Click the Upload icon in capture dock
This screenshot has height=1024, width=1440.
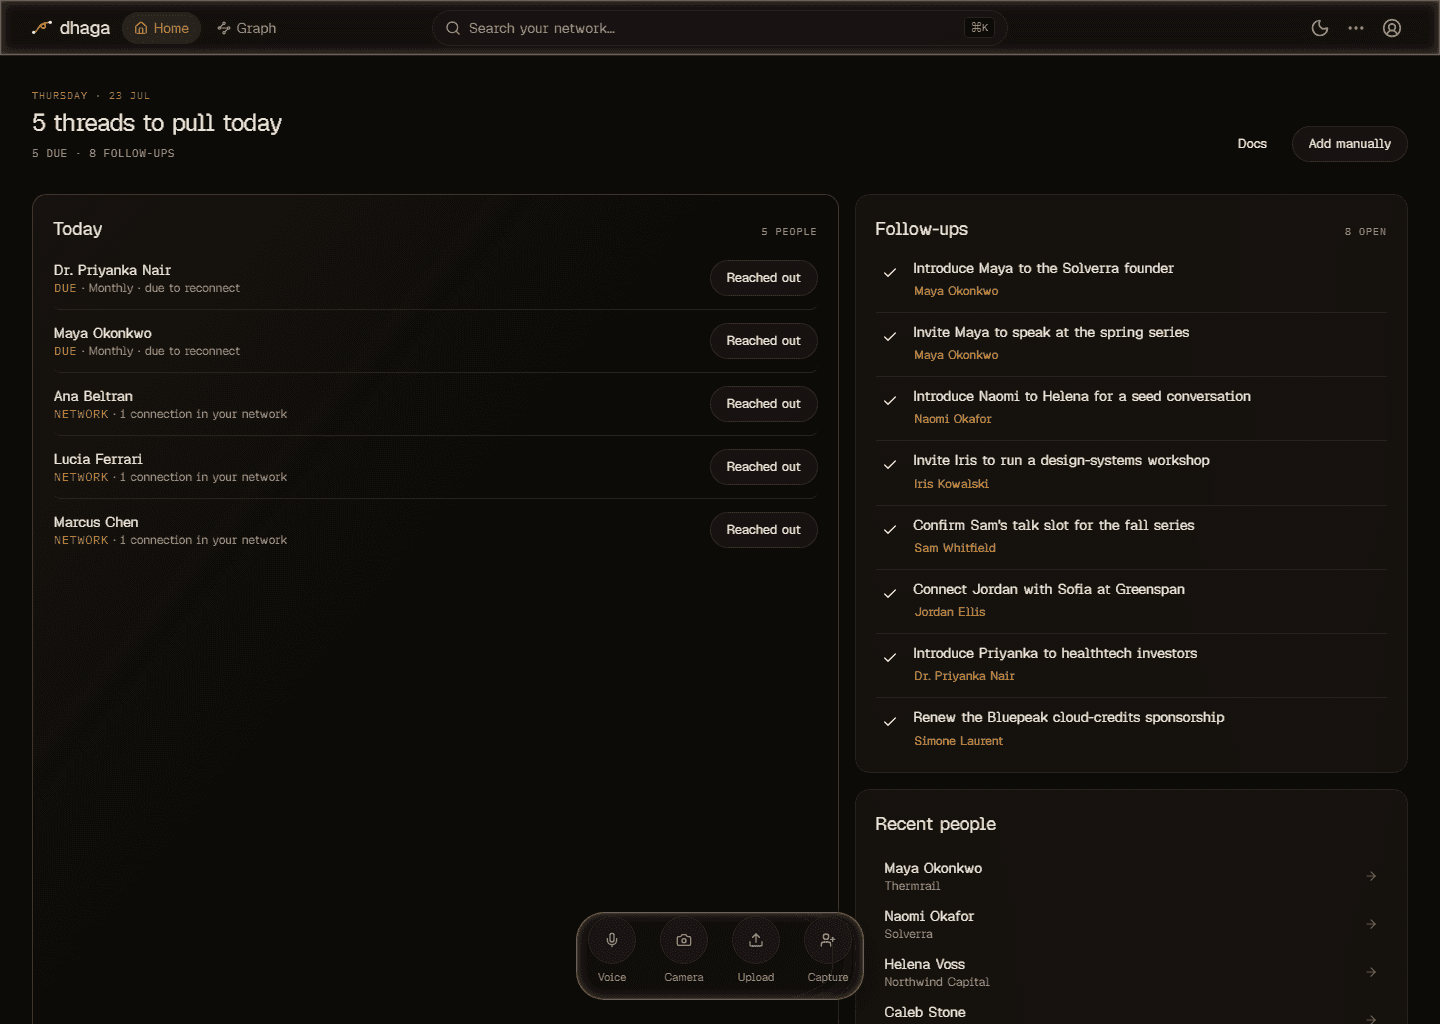[756, 940]
